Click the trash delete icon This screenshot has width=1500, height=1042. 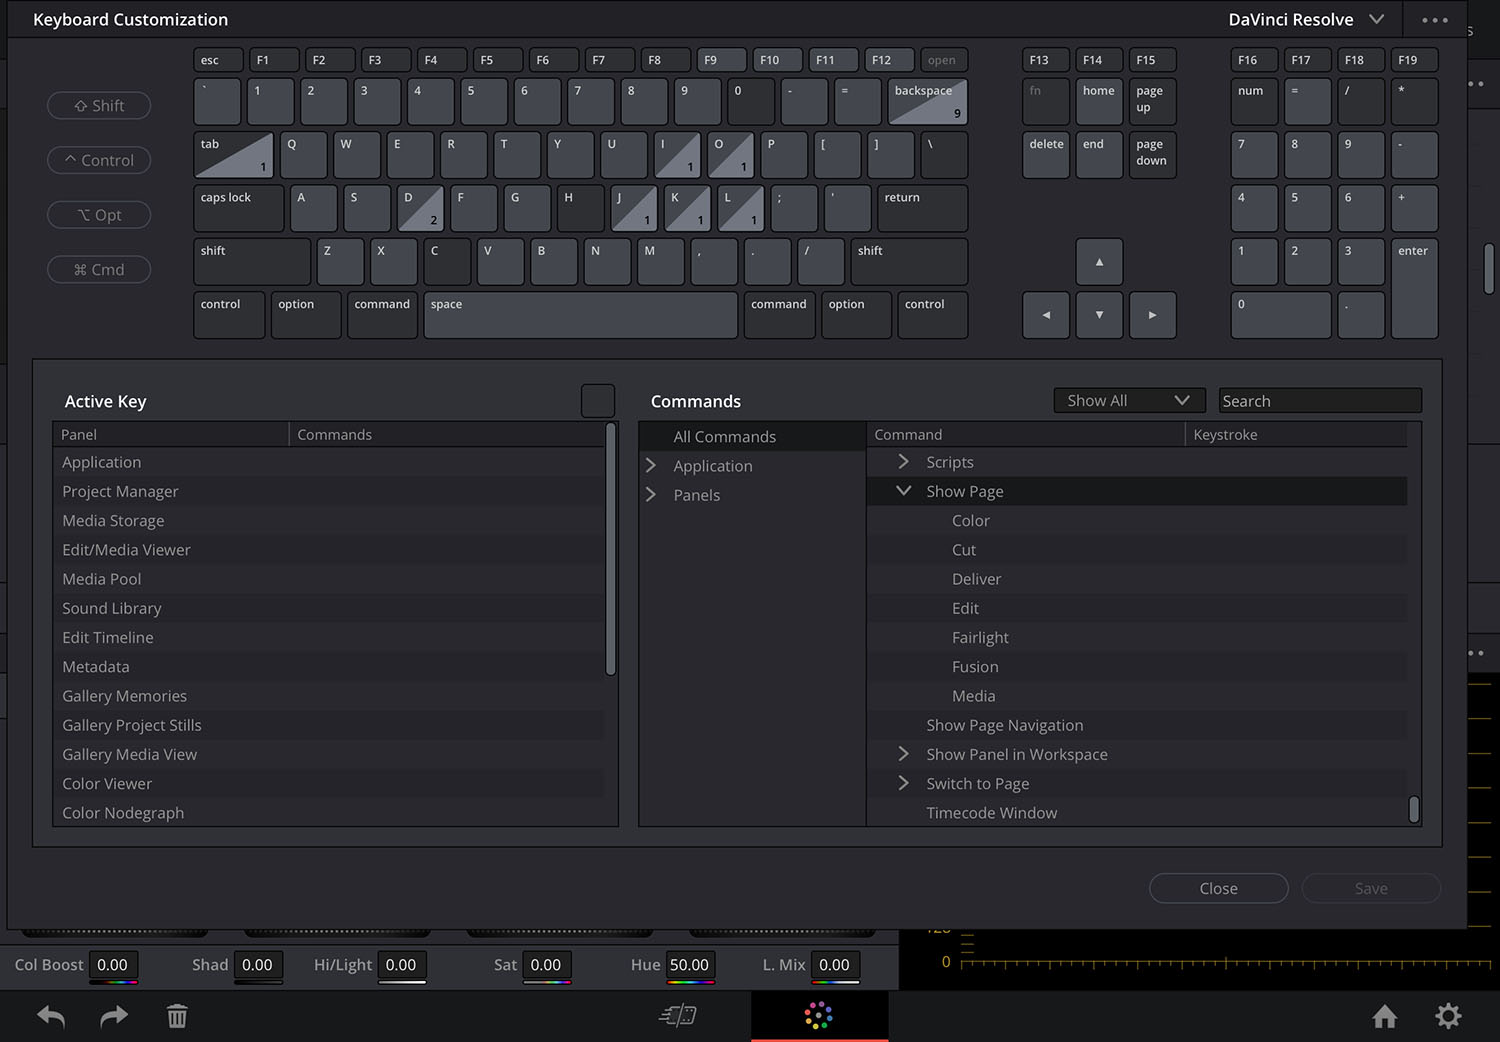point(177,1017)
